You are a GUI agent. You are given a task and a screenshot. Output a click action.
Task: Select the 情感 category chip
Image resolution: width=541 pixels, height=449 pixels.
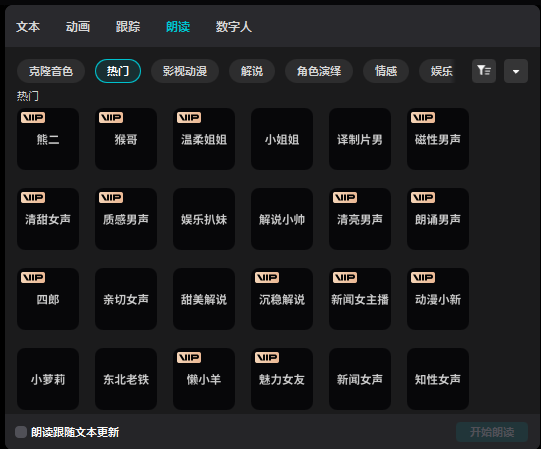pos(386,71)
